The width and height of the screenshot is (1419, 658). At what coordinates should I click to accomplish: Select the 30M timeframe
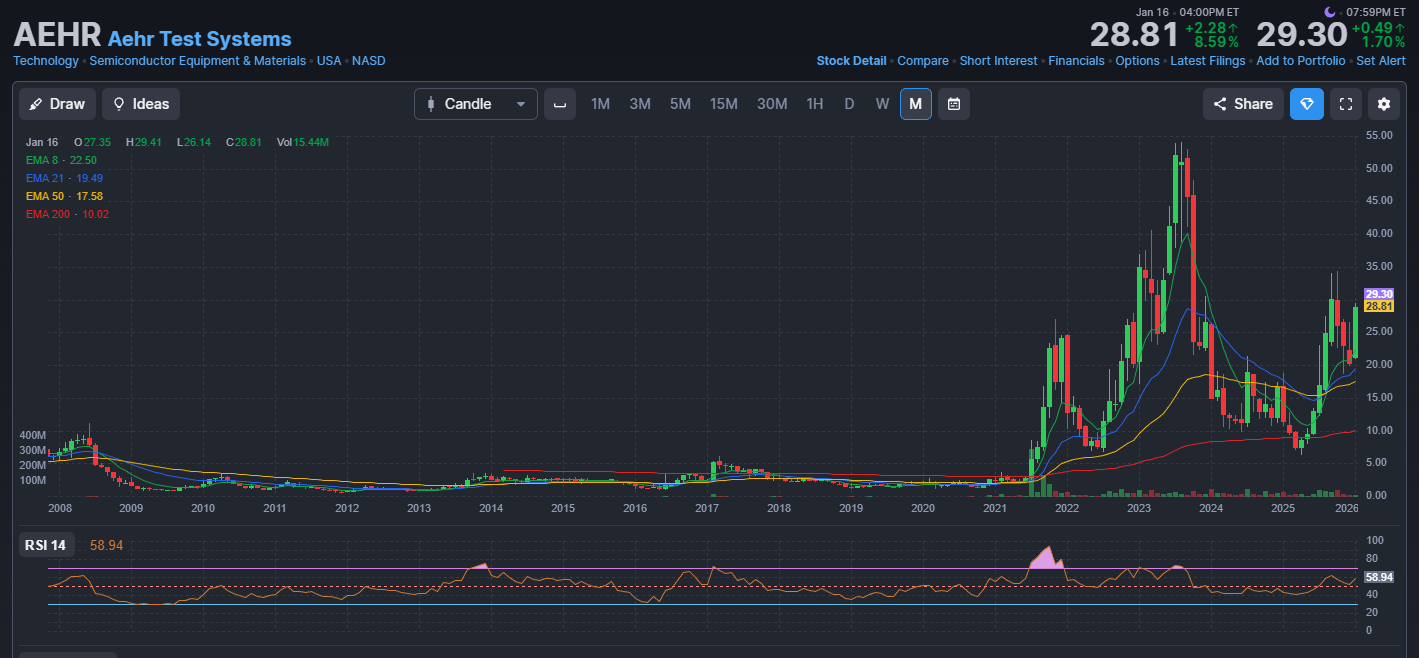click(x=772, y=104)
